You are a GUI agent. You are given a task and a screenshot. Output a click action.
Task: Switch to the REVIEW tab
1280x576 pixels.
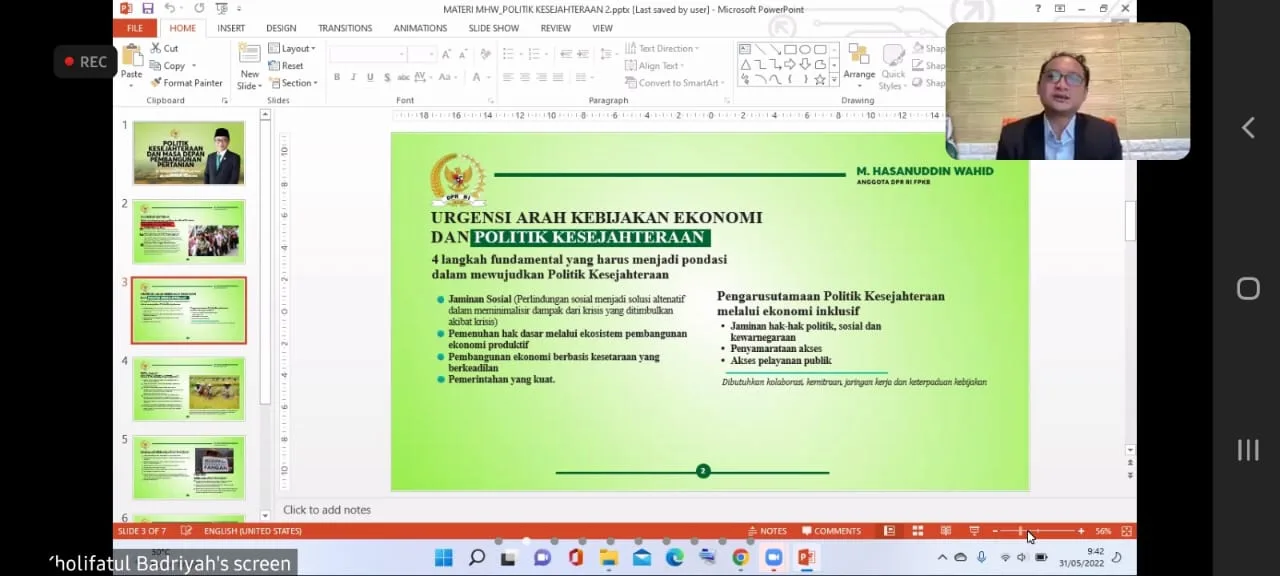point(556,28)
